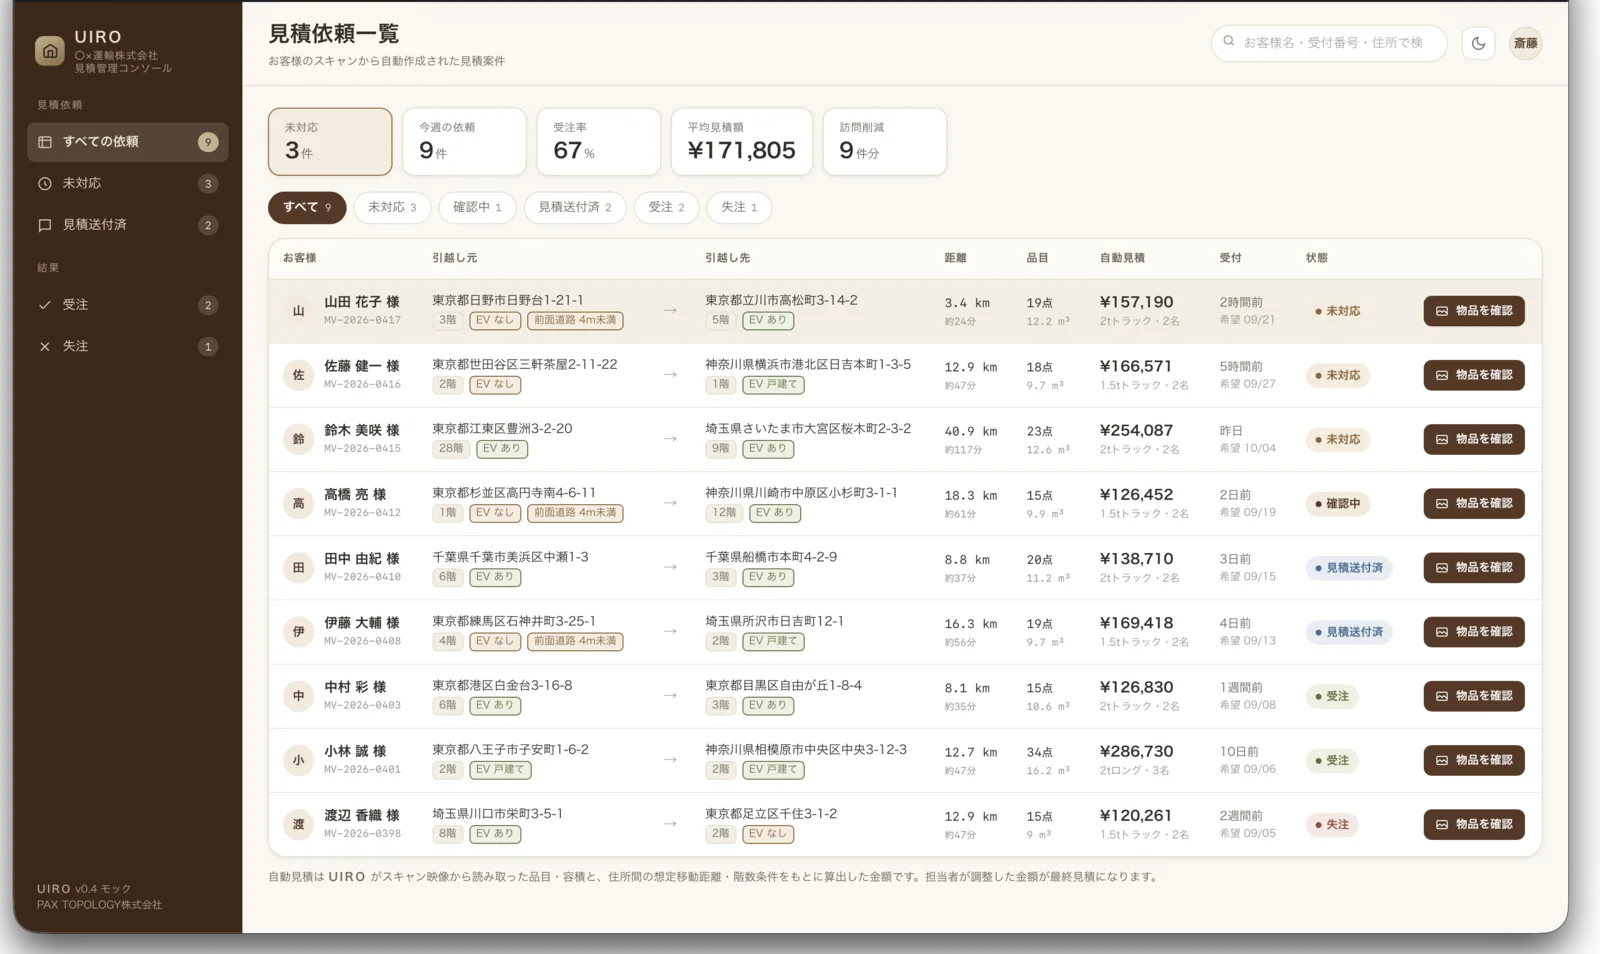
Task: Click reference number MV-2026-0417
Action: pos(362,321)
